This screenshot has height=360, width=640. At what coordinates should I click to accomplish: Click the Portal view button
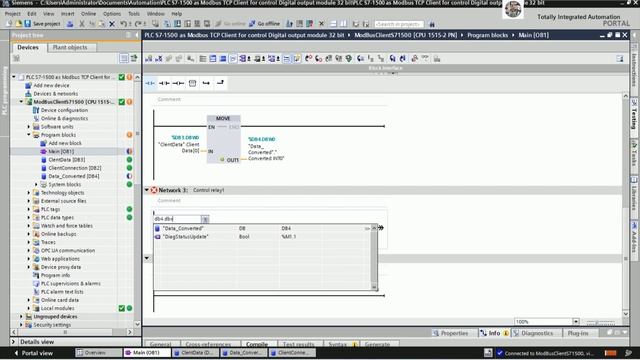tap(33, 353)
